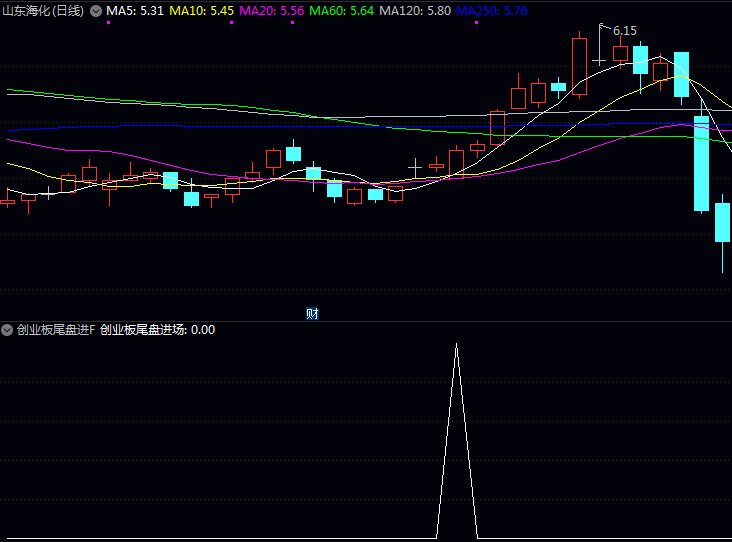Click the 6.15 high price annotation
The image size is (732, 542).
point(624,31)
